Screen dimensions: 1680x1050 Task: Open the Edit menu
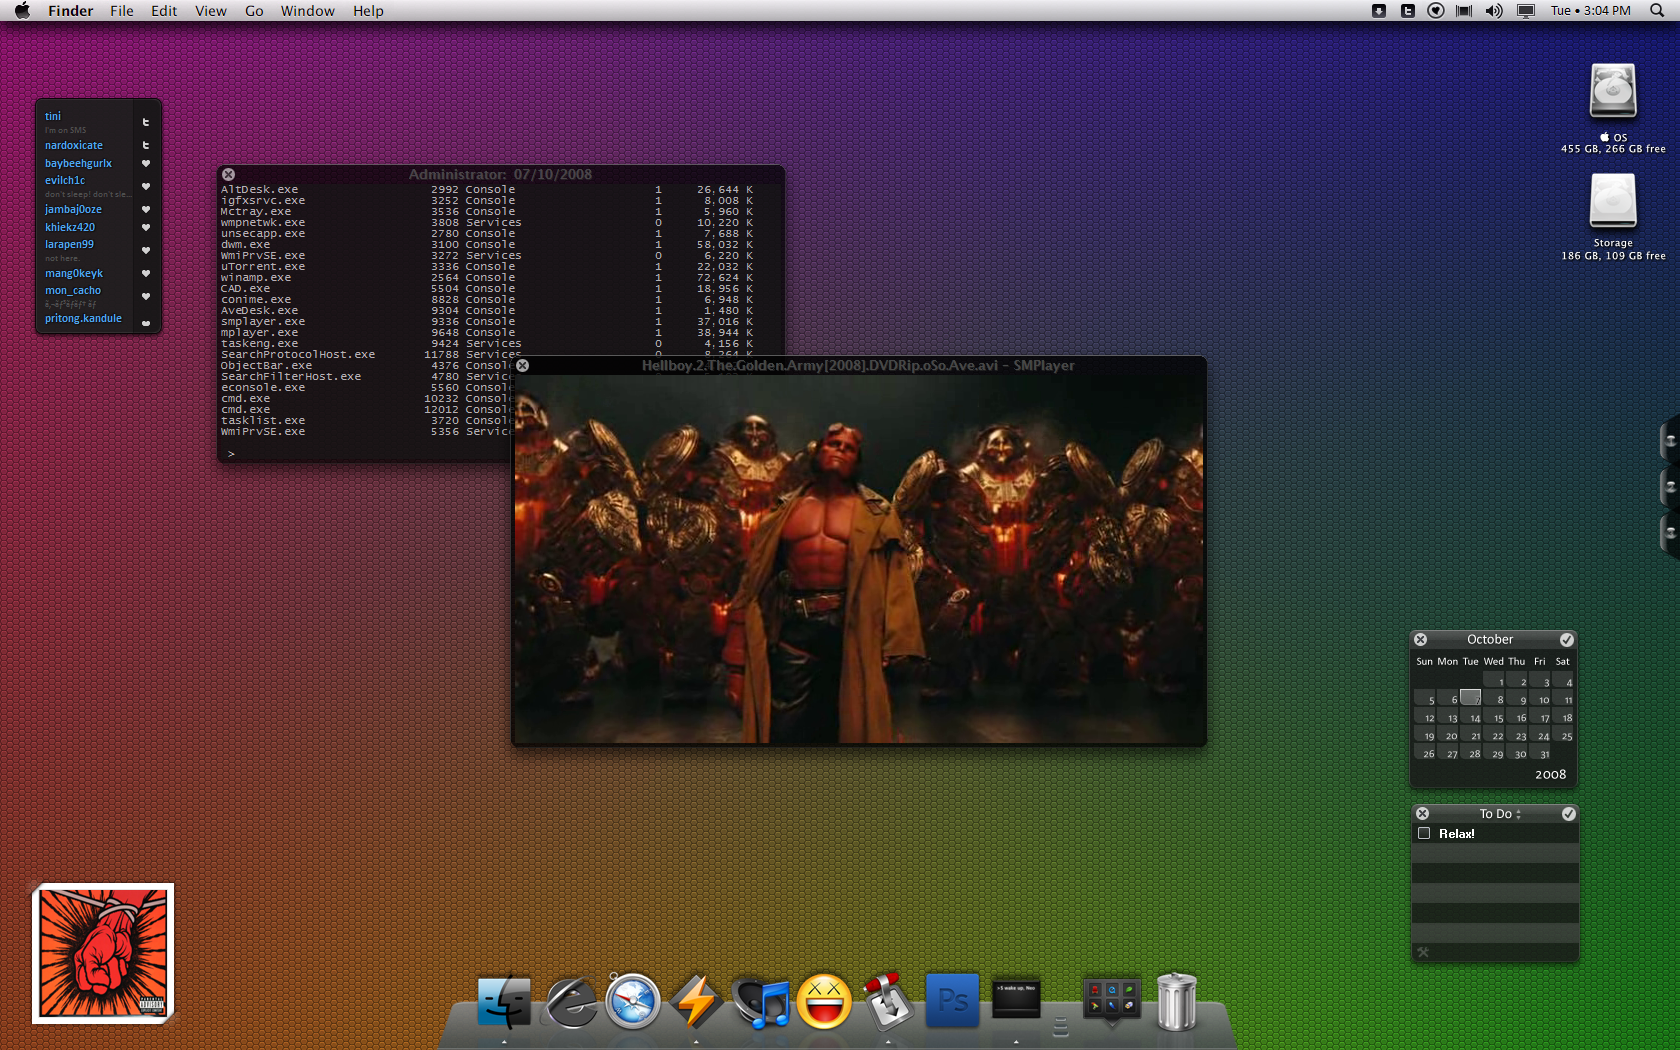(164, 11)
